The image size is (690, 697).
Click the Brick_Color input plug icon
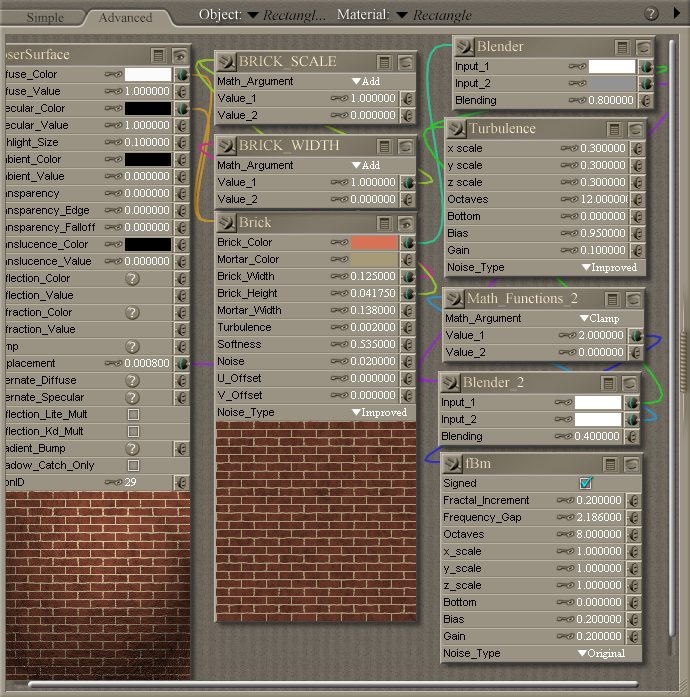pyautogui.click(x=408, y=243)
